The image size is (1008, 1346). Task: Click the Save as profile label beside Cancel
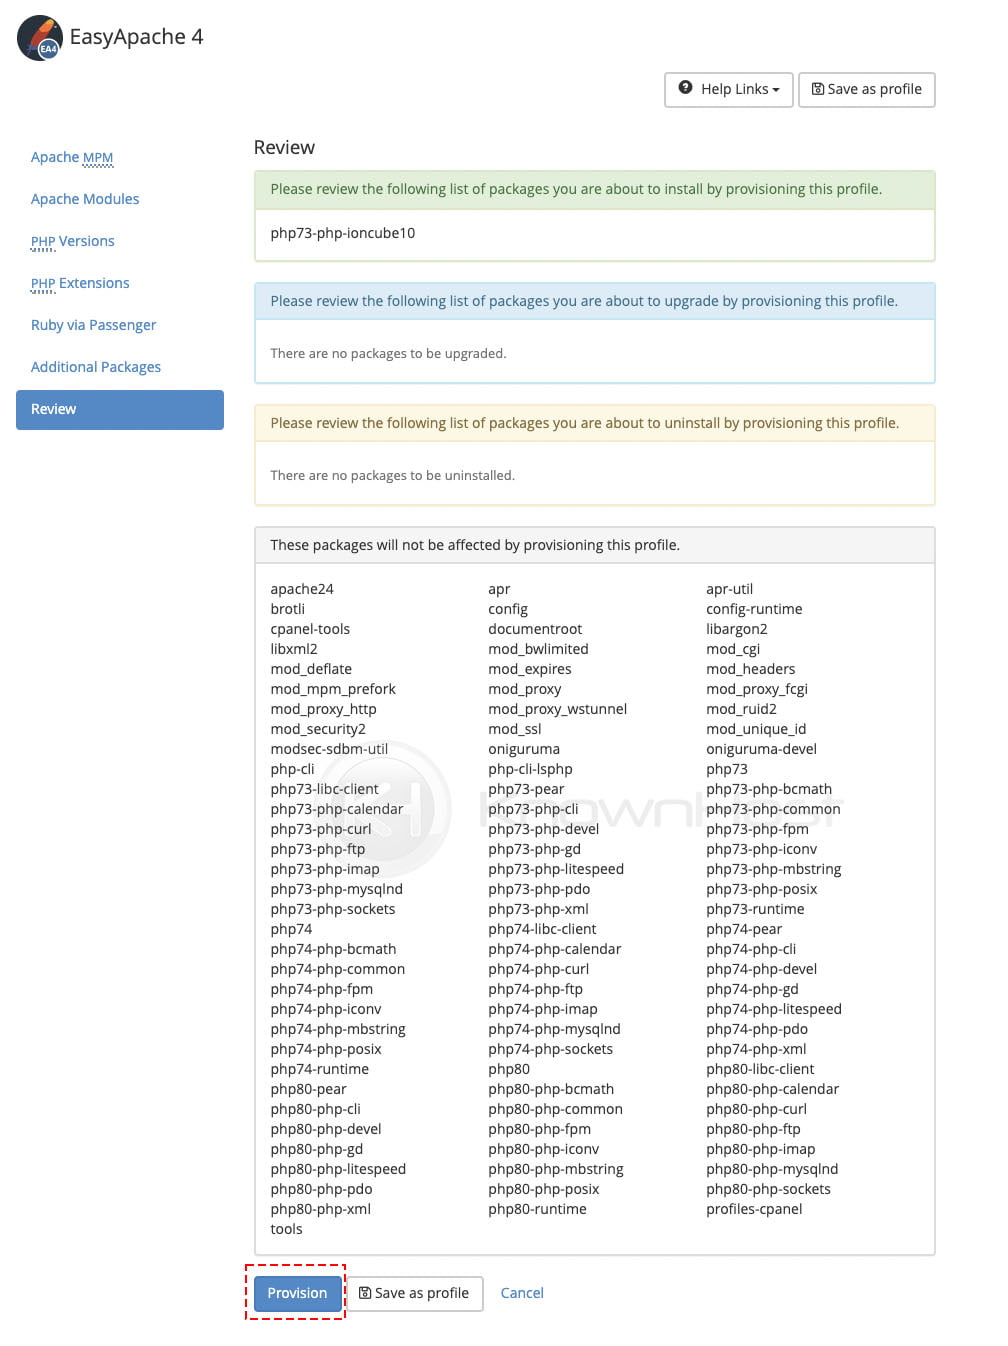coord(422,1293)
